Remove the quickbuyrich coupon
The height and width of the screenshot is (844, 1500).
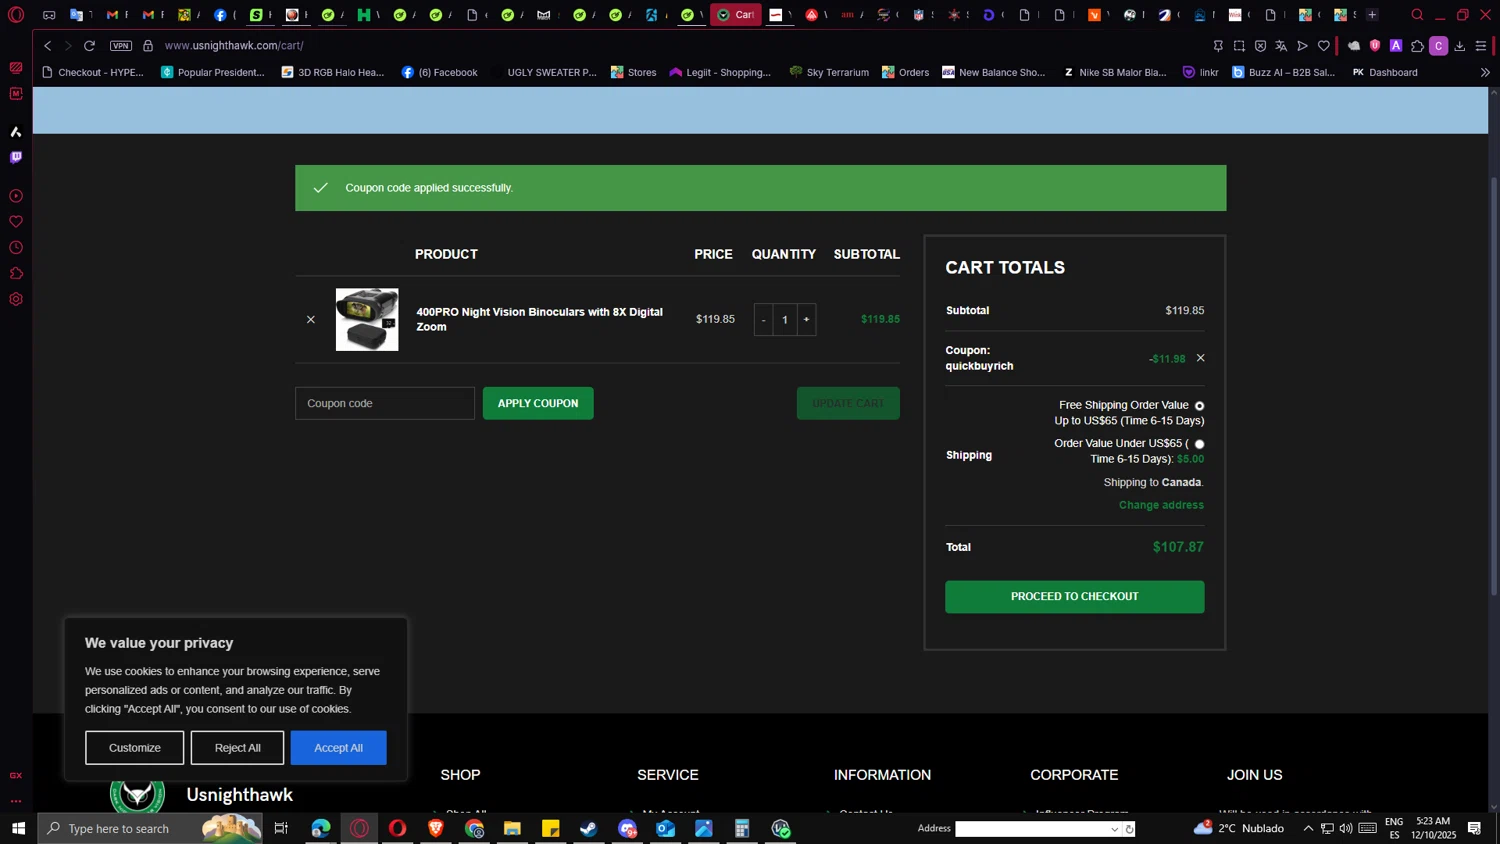point(1201,358)
